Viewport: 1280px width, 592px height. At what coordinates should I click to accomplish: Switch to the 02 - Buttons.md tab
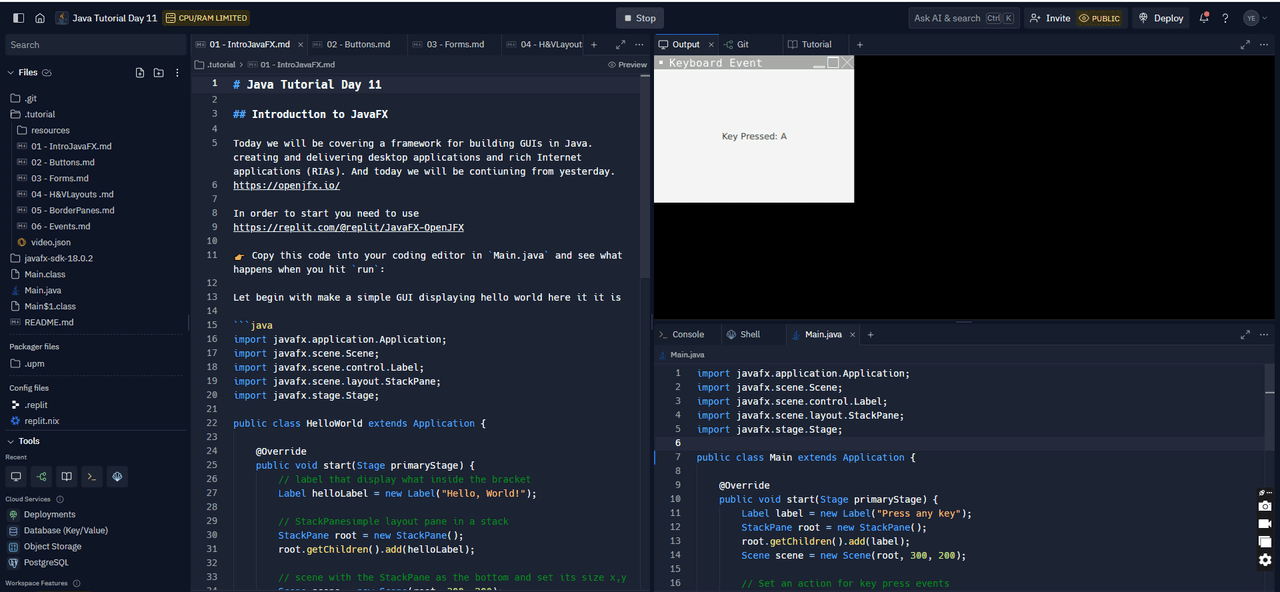click(358, 45)
